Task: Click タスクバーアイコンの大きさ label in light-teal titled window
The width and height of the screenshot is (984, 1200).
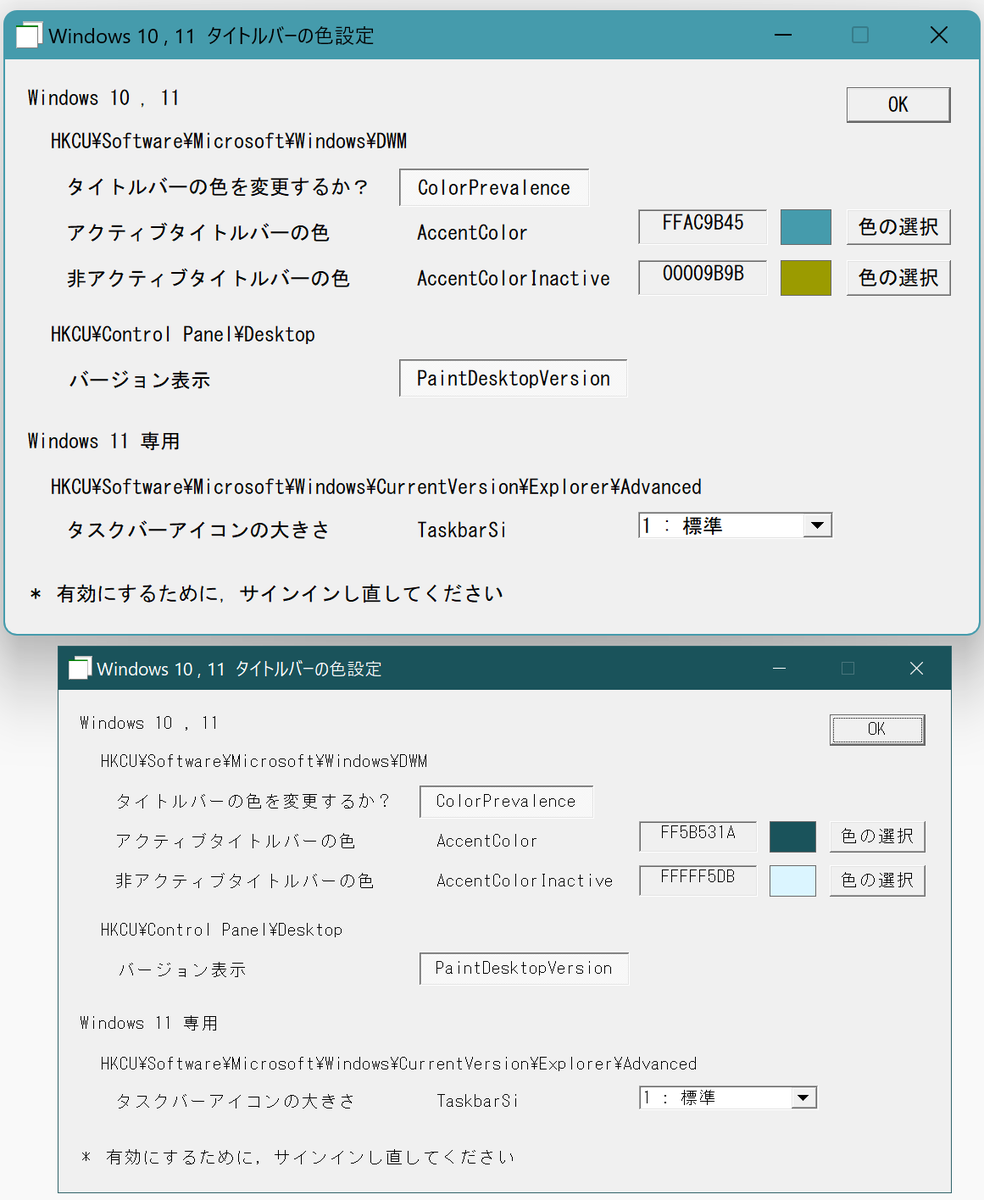Action: coord(198,530)
